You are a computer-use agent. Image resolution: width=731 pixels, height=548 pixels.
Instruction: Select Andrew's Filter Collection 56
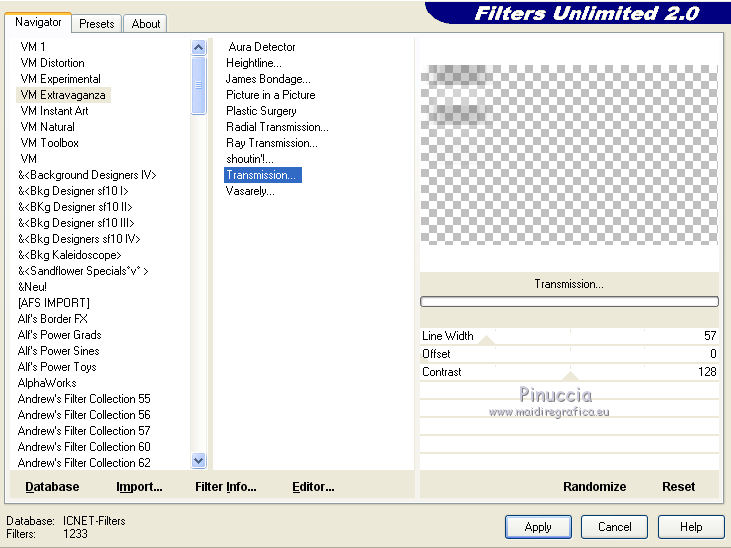tap(84, 414)
